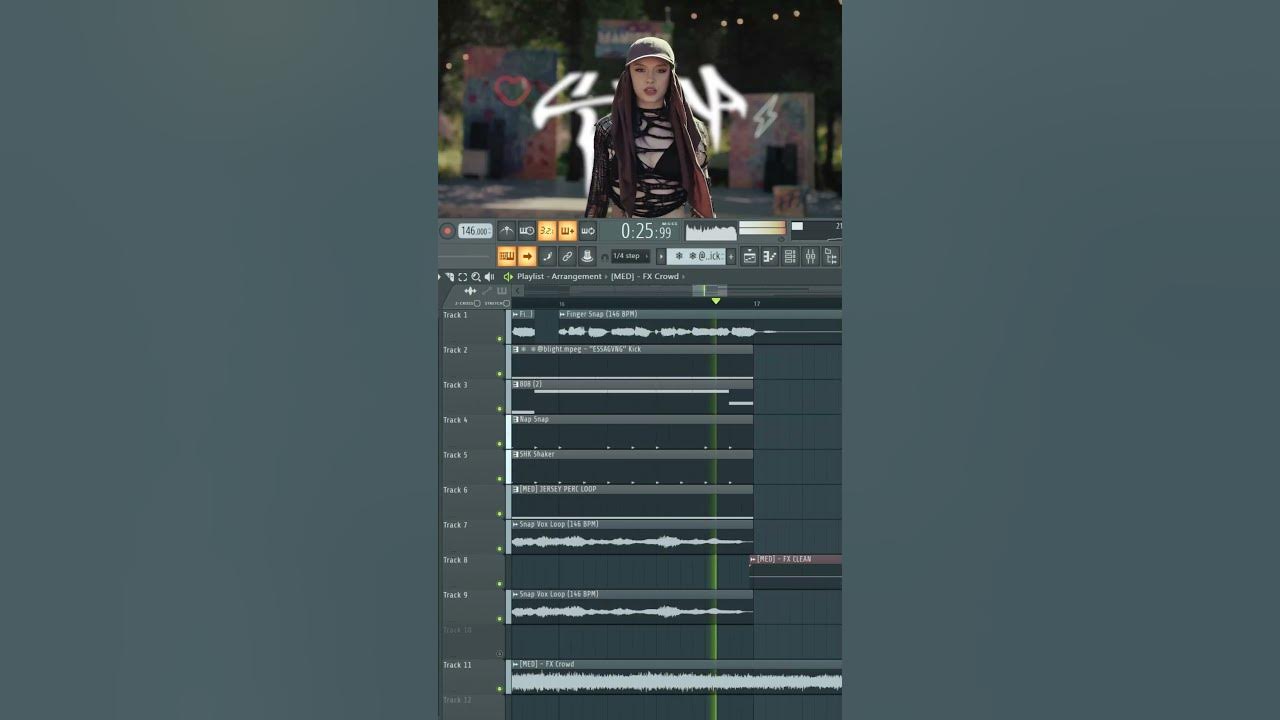Image resolution: width=1280 pixels, height=720 pixels.
Task: Open [MED] JERSEY PERC LOOP clip menu
Action: click(516, 490)
